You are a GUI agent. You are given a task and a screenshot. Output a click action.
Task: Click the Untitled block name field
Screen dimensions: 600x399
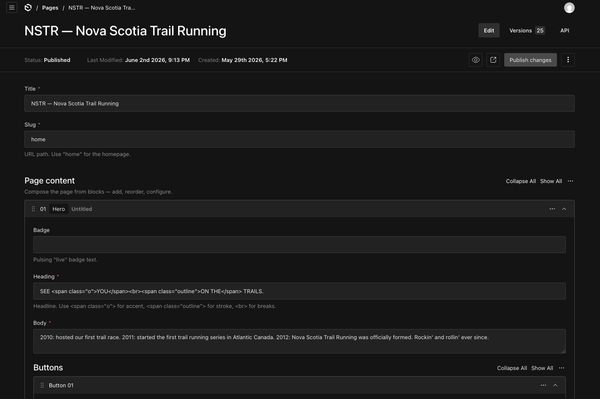(82, 209)
